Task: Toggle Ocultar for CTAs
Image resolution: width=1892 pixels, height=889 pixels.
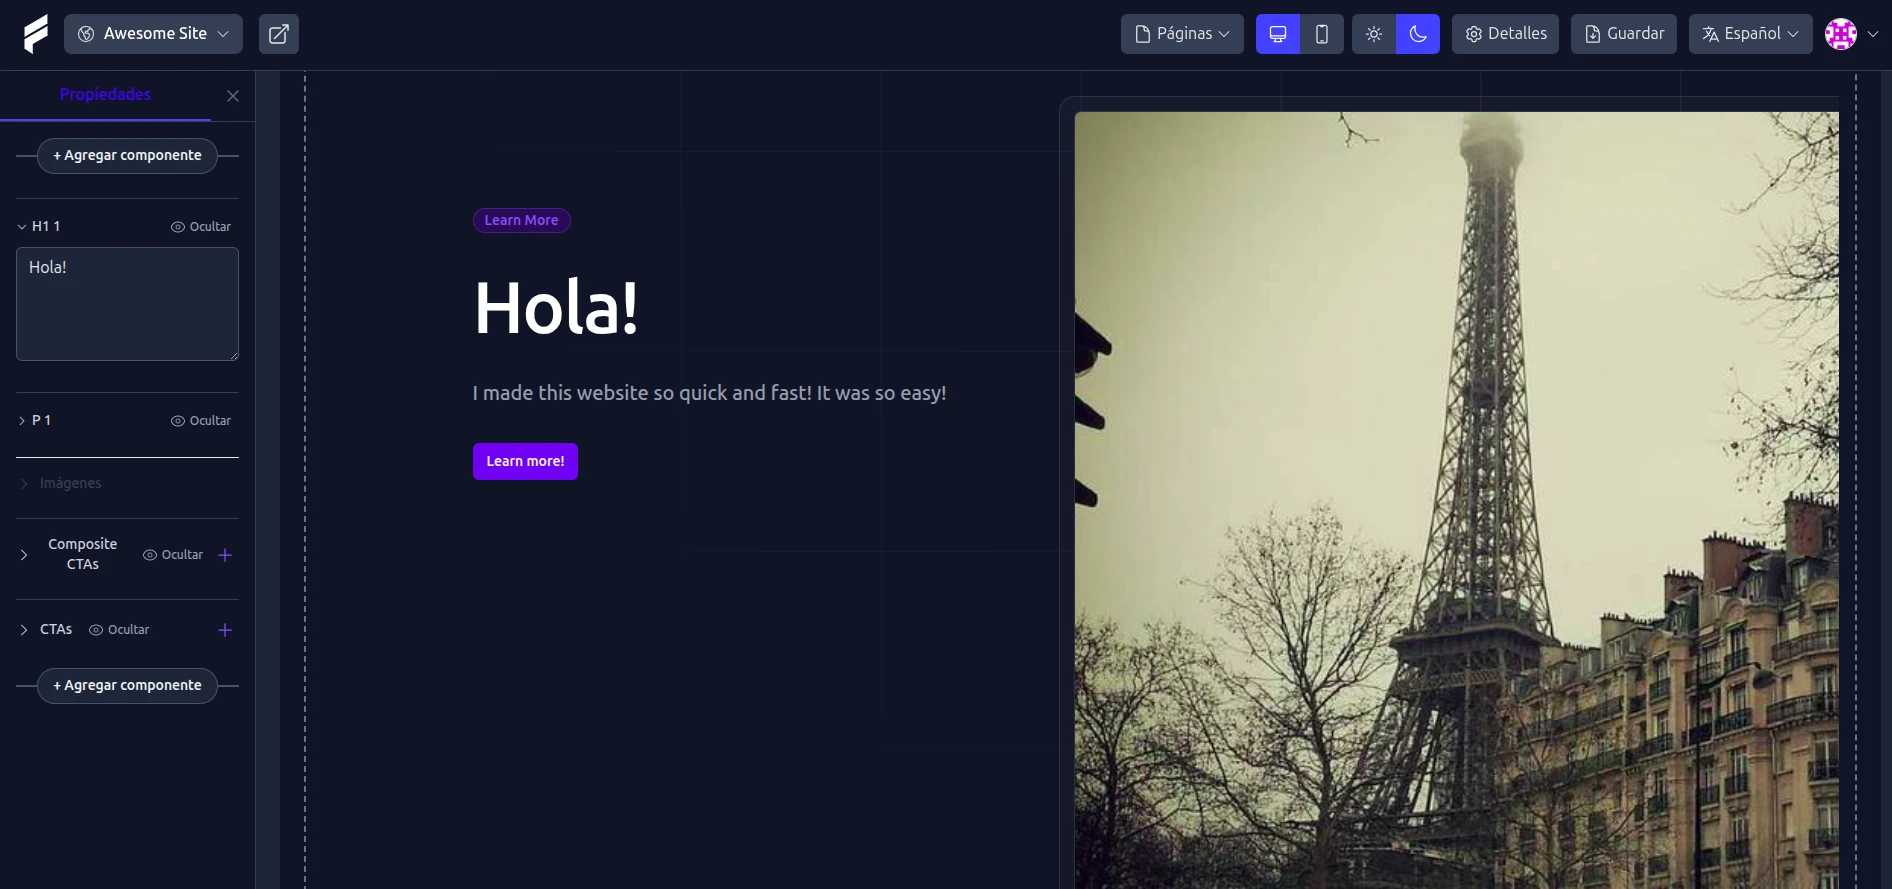Action: pyautogui.click(x=119, y=630)
